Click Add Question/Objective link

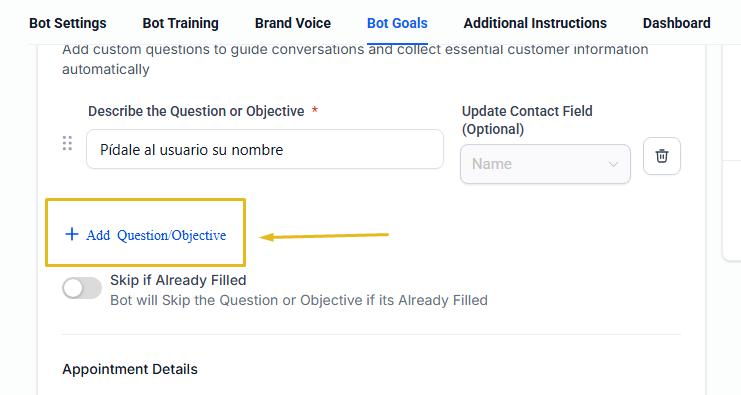tap(146, 235)
